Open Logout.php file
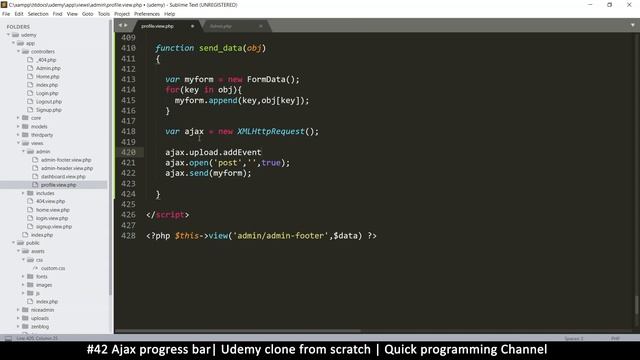The image size is (640, 360). pos(49,102)
